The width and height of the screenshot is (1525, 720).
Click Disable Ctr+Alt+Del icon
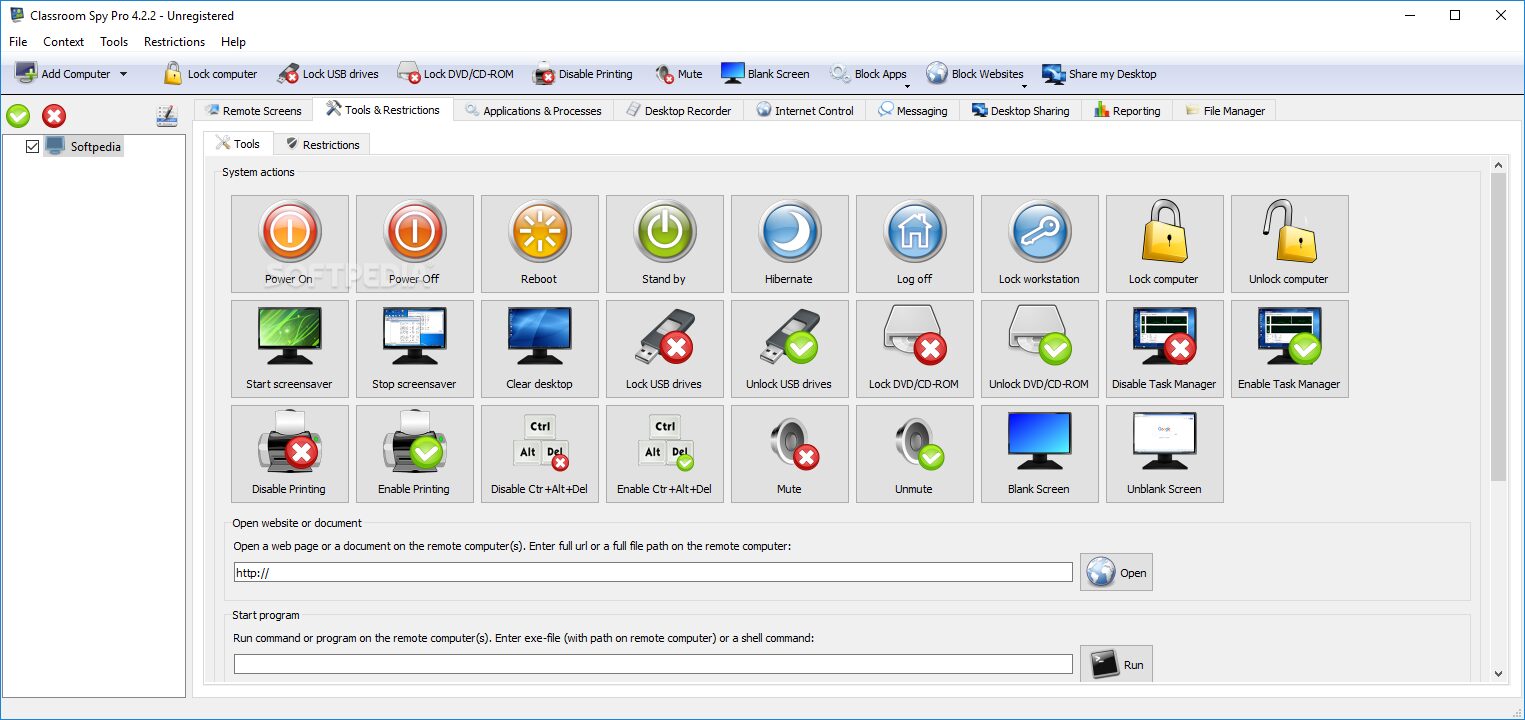(x=539, y=453)
